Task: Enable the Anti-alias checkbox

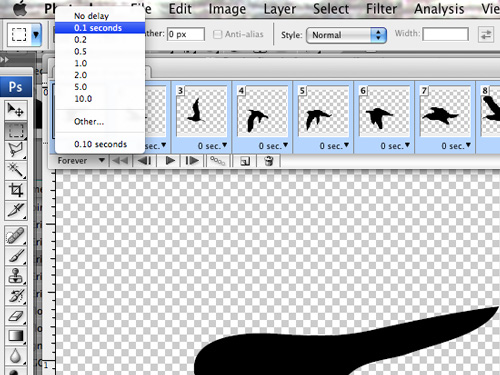Action: 217,34
